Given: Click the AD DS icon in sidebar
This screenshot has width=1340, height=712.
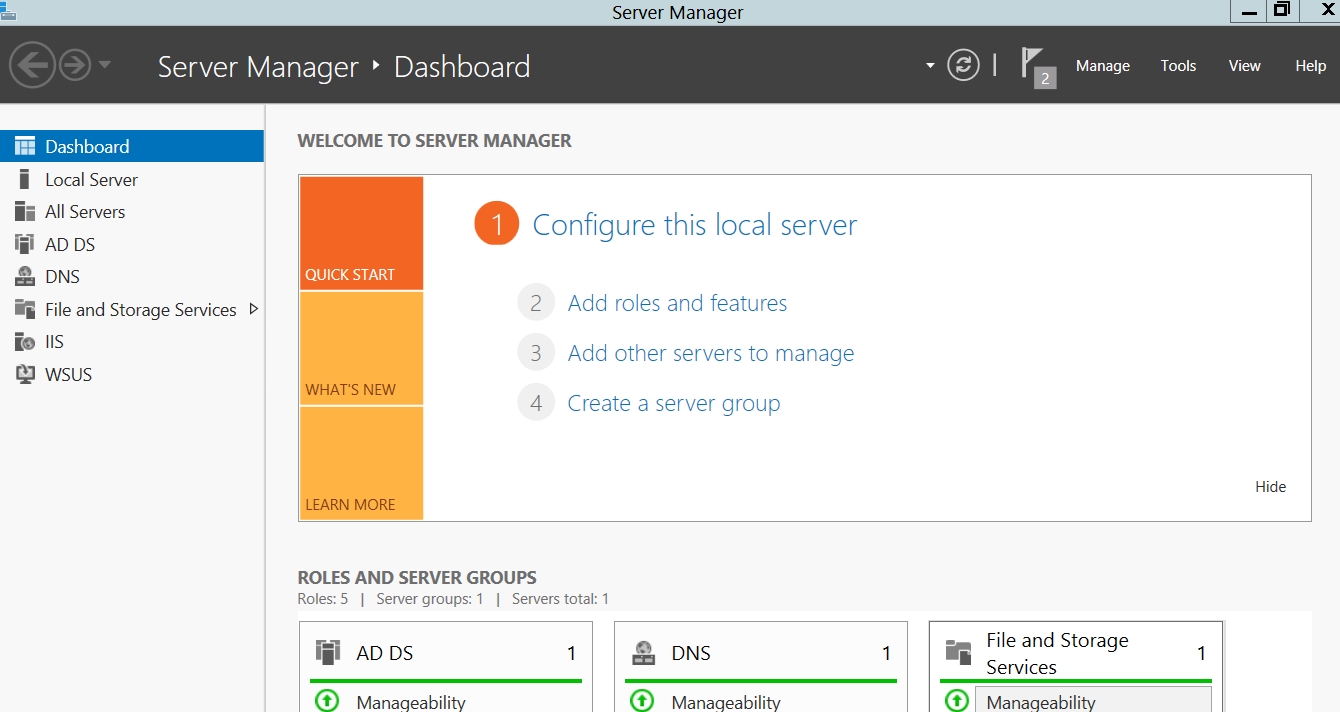Looking at the screenshot, I should [25, 244].
